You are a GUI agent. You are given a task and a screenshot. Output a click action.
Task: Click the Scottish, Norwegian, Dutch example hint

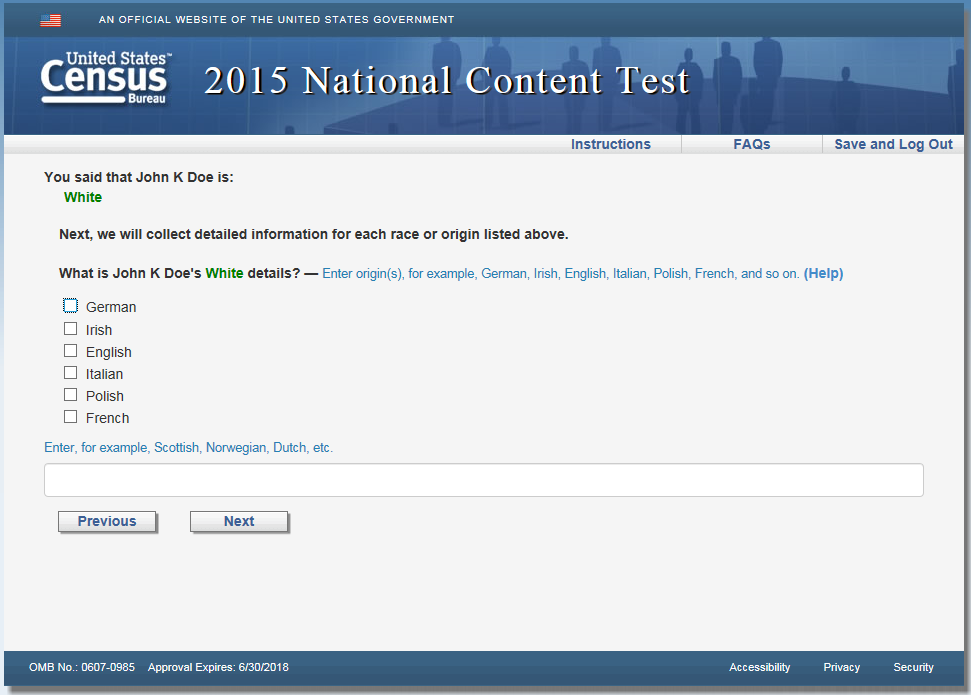coord(188,448)
